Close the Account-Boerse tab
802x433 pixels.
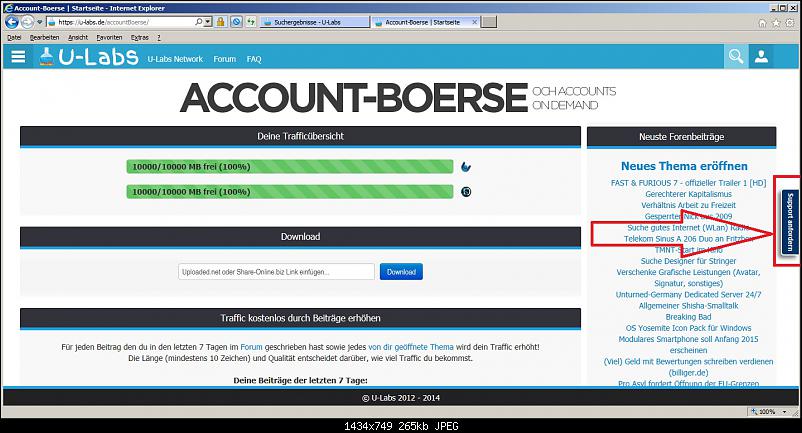coord(474,22)
